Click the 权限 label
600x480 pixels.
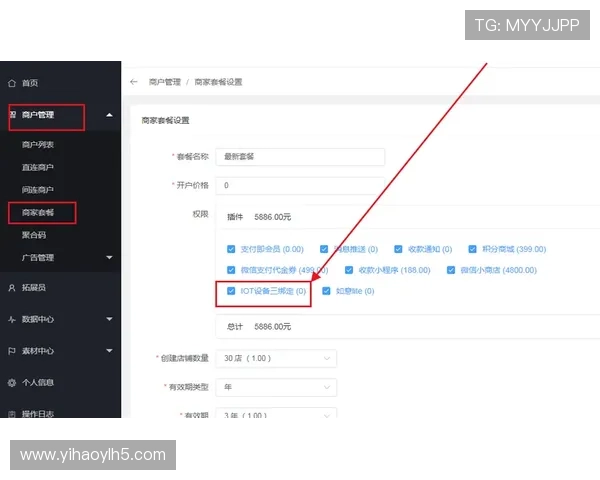[x=200, y=214]
